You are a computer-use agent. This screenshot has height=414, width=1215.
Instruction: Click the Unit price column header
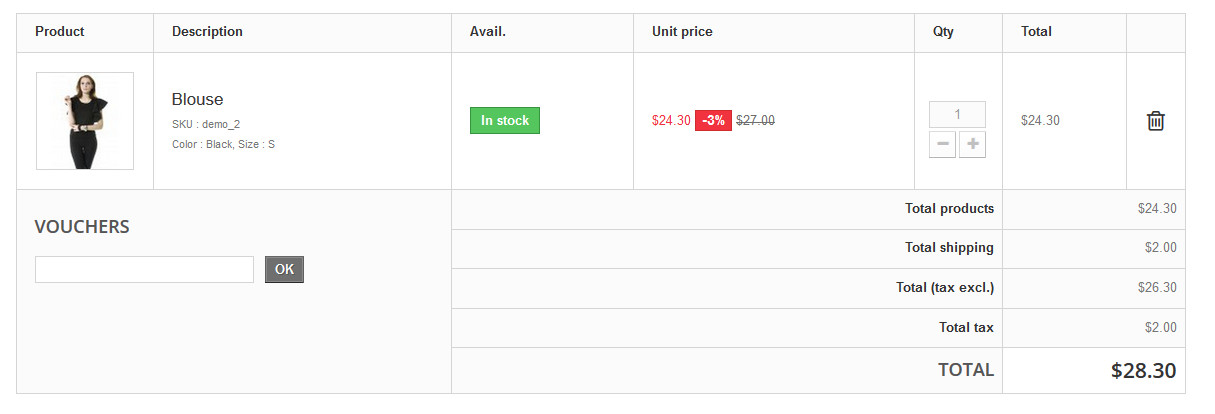[682, 32]
